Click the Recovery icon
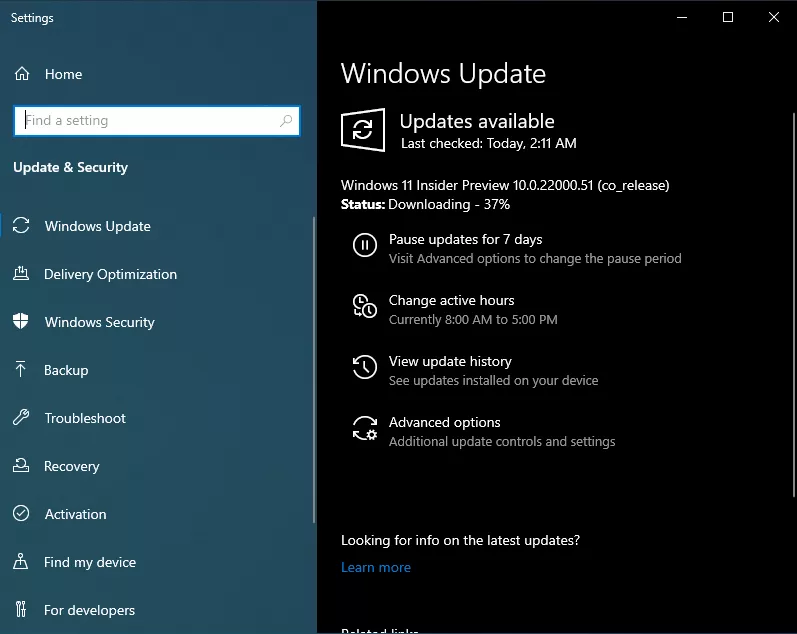 pos(21,465)
